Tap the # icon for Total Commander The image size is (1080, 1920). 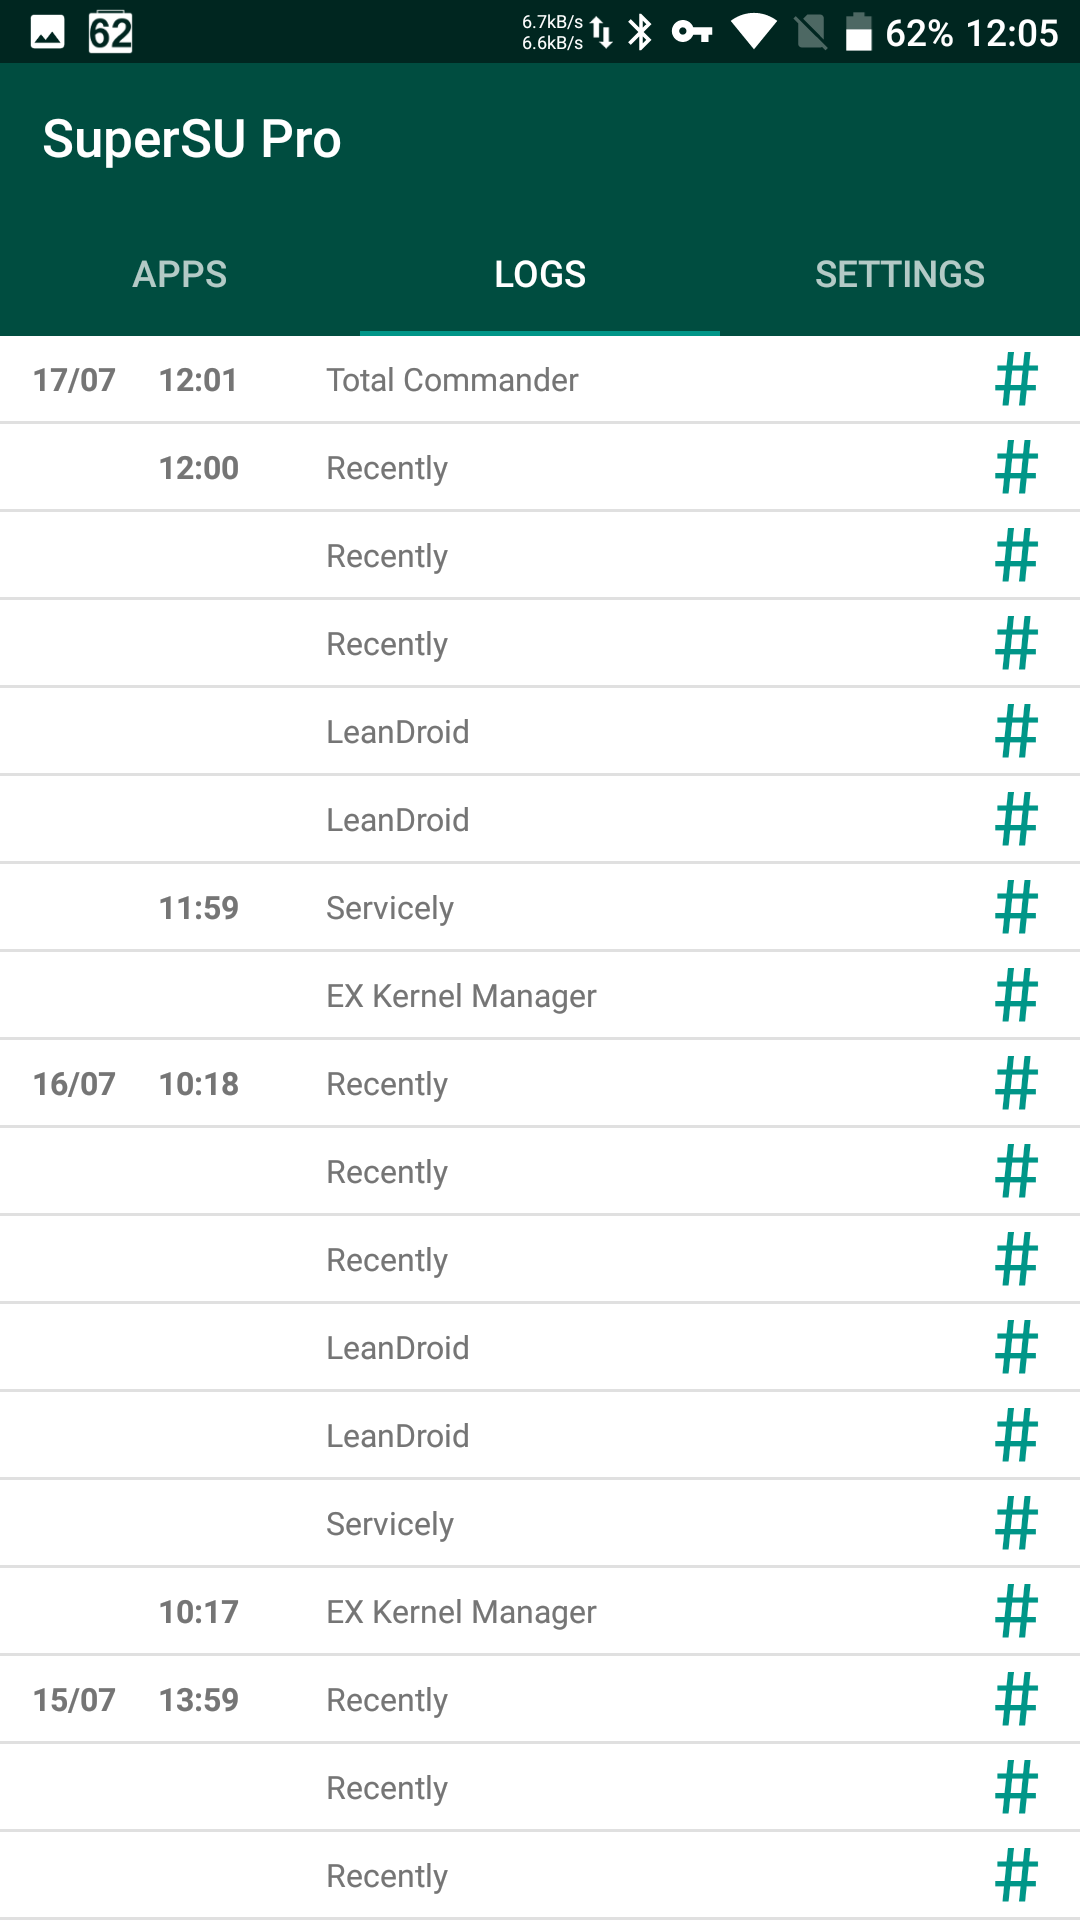(1016, 380)
